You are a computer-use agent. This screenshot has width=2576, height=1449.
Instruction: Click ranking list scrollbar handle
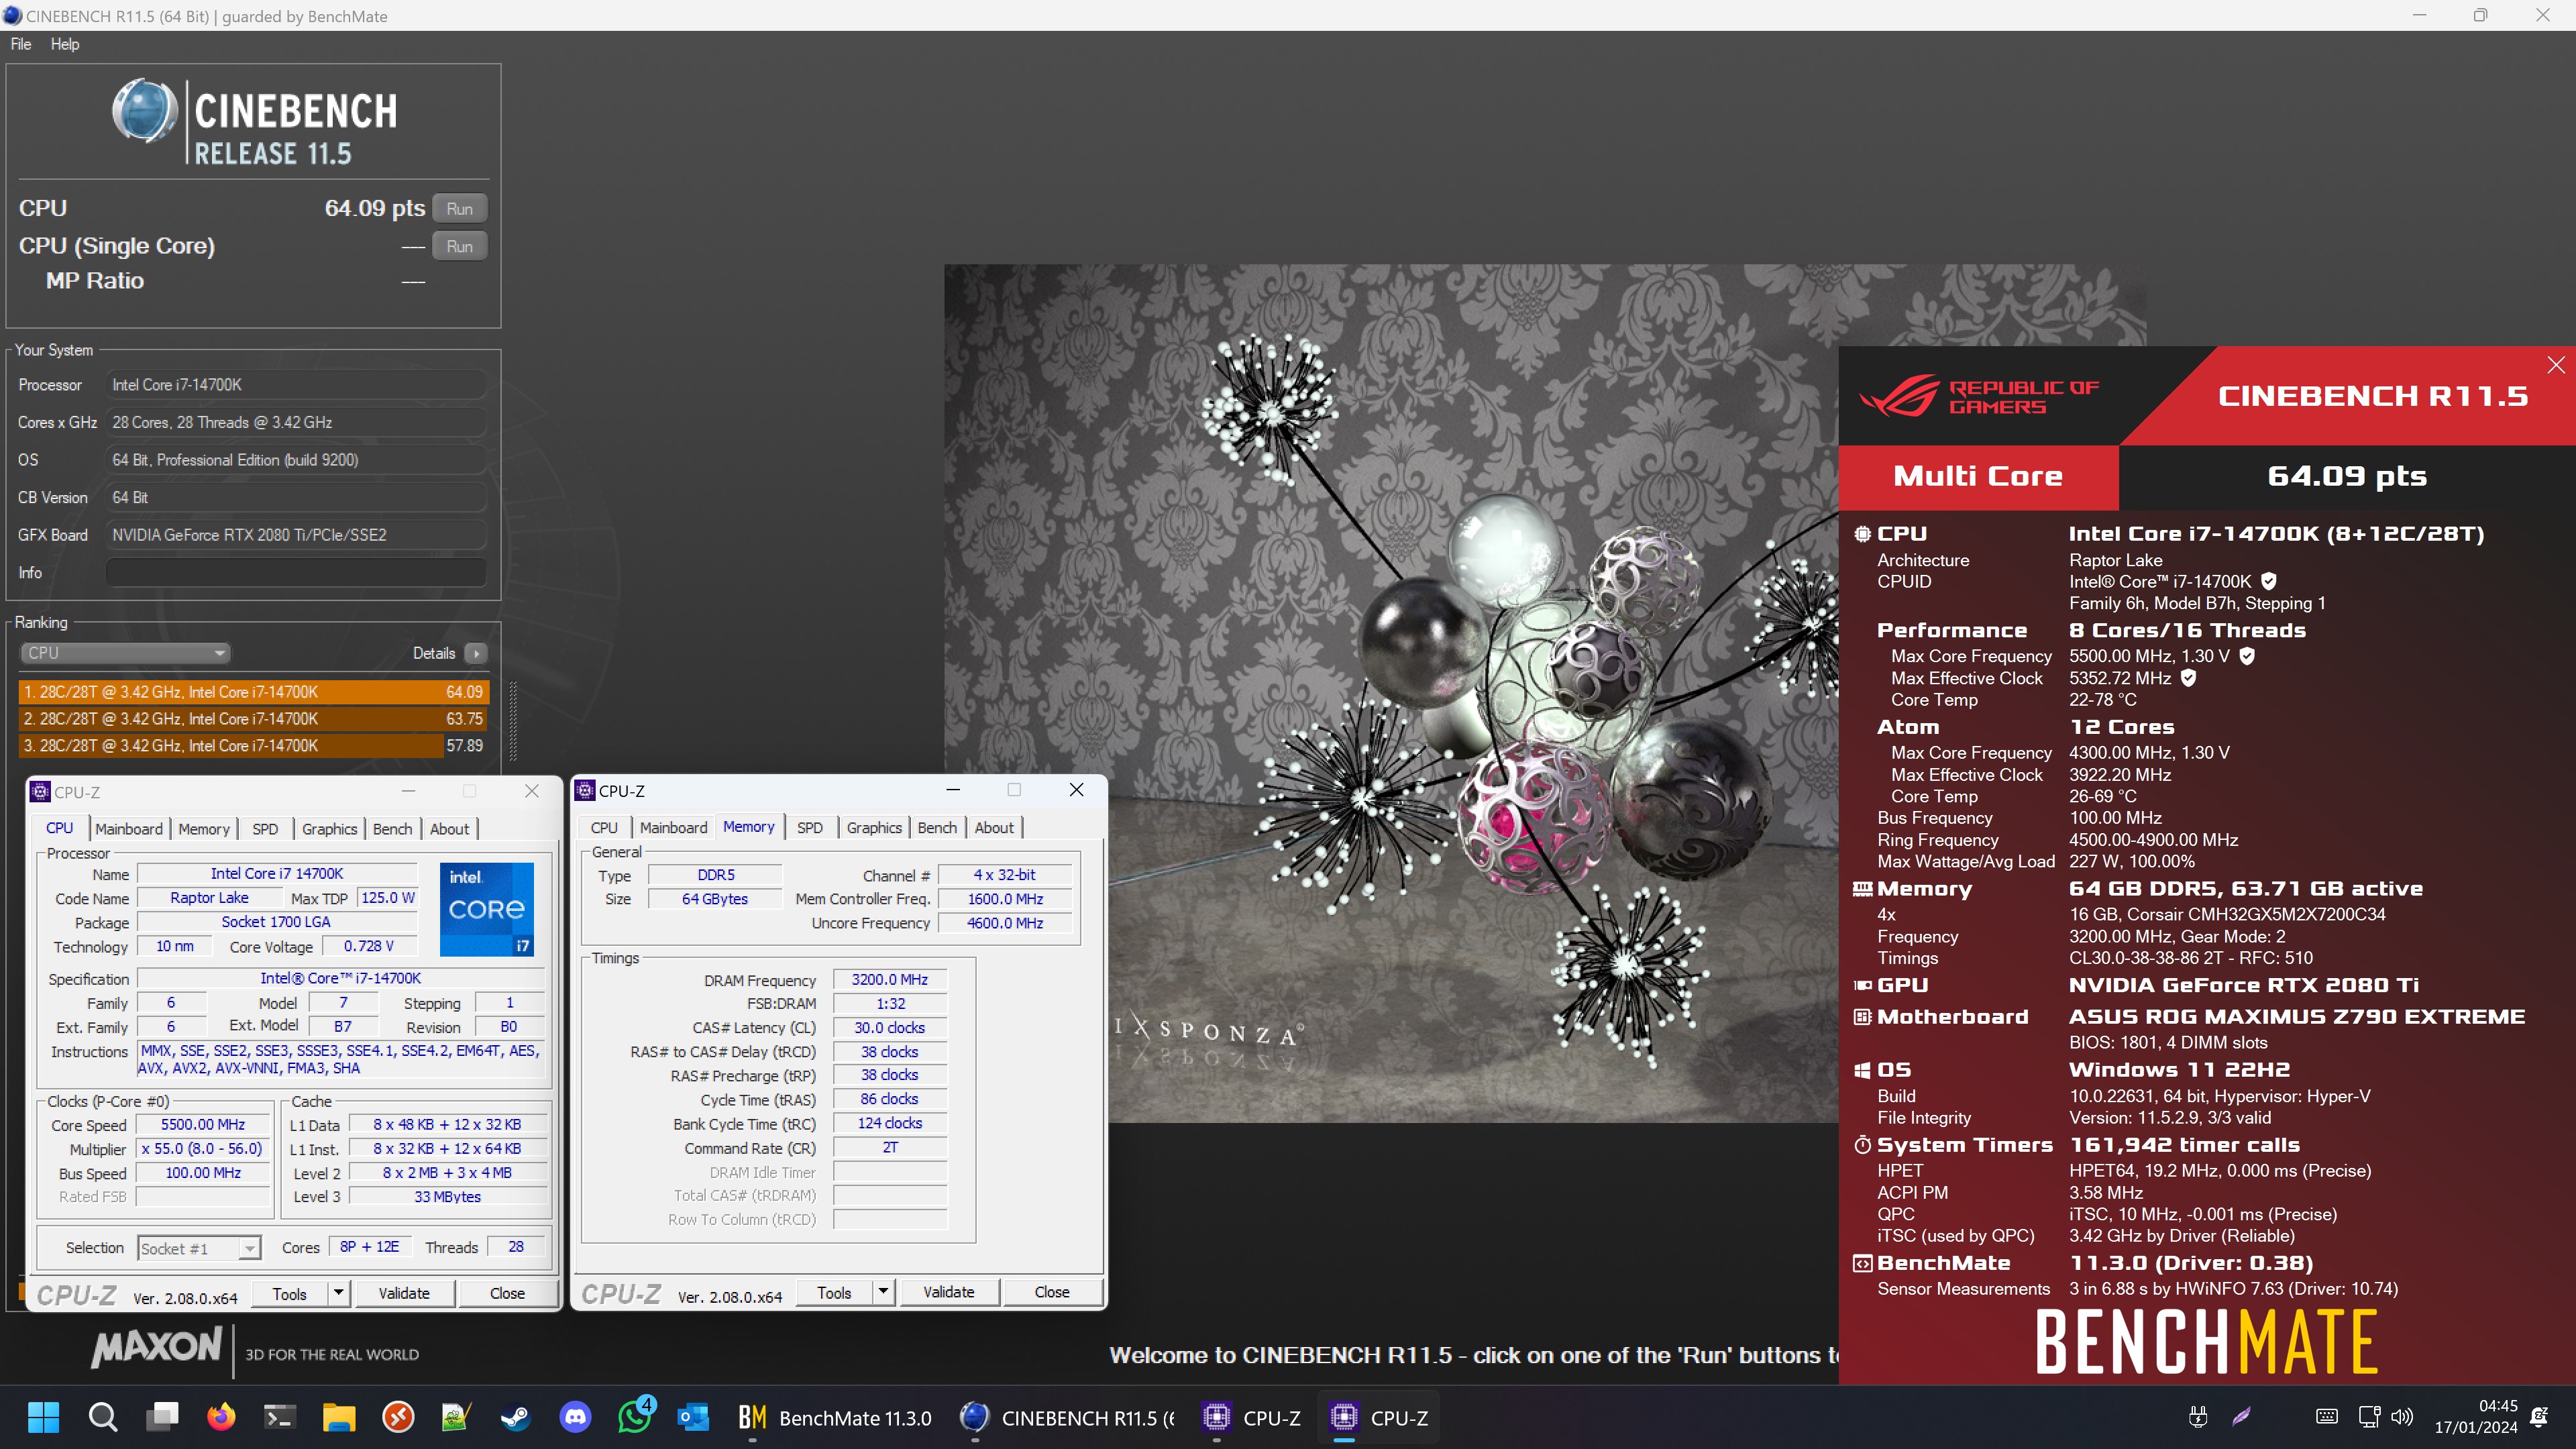coord(513,720)
